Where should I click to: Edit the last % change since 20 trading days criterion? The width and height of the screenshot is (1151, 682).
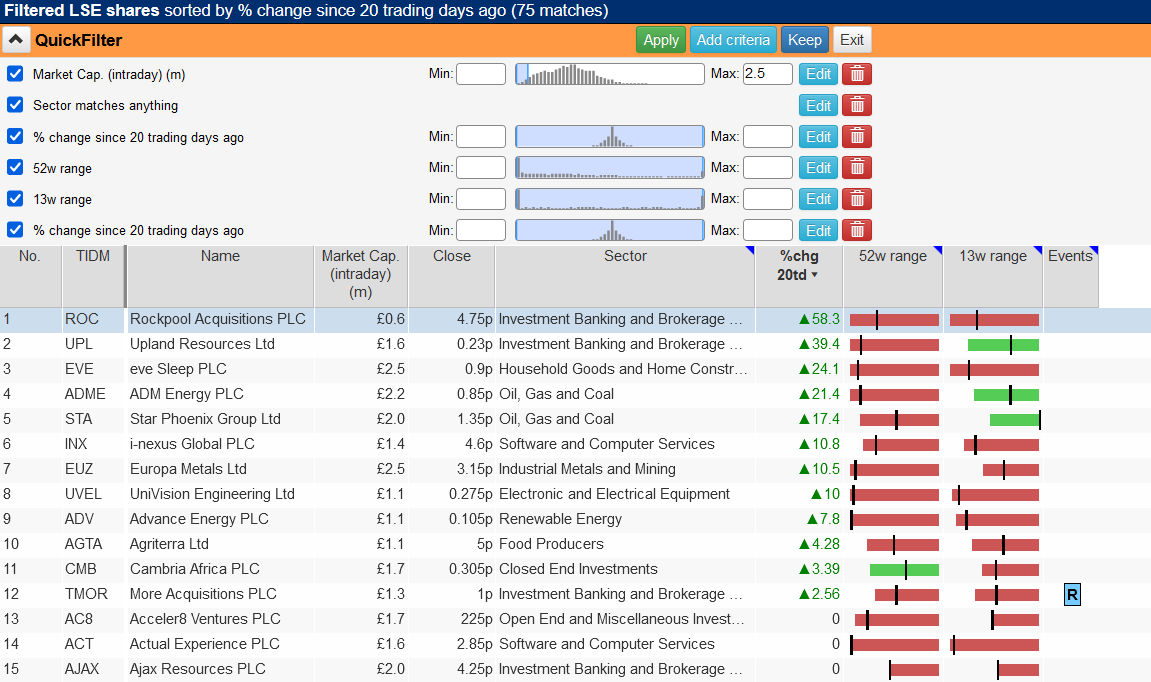pyautogui.click(x=818, y=231)
